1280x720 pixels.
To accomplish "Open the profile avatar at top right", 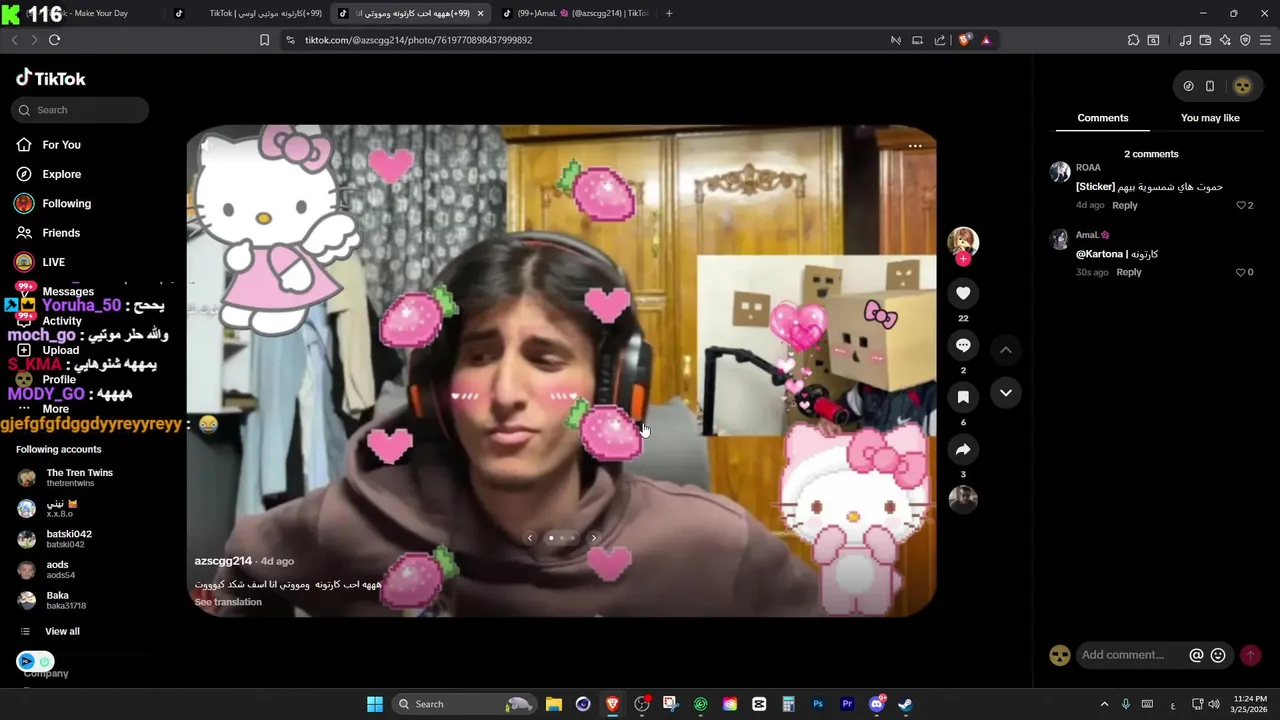I will pos(1242,86).
